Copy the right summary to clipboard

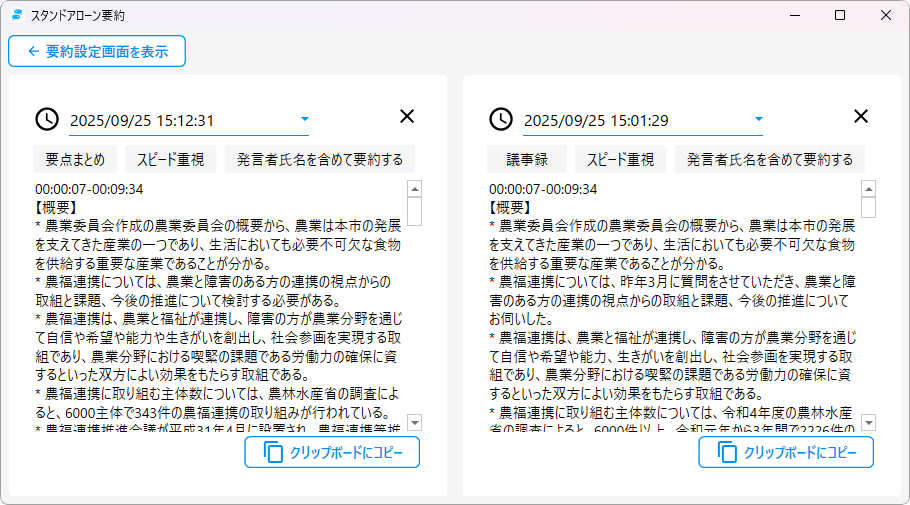(x=786, y=452)
